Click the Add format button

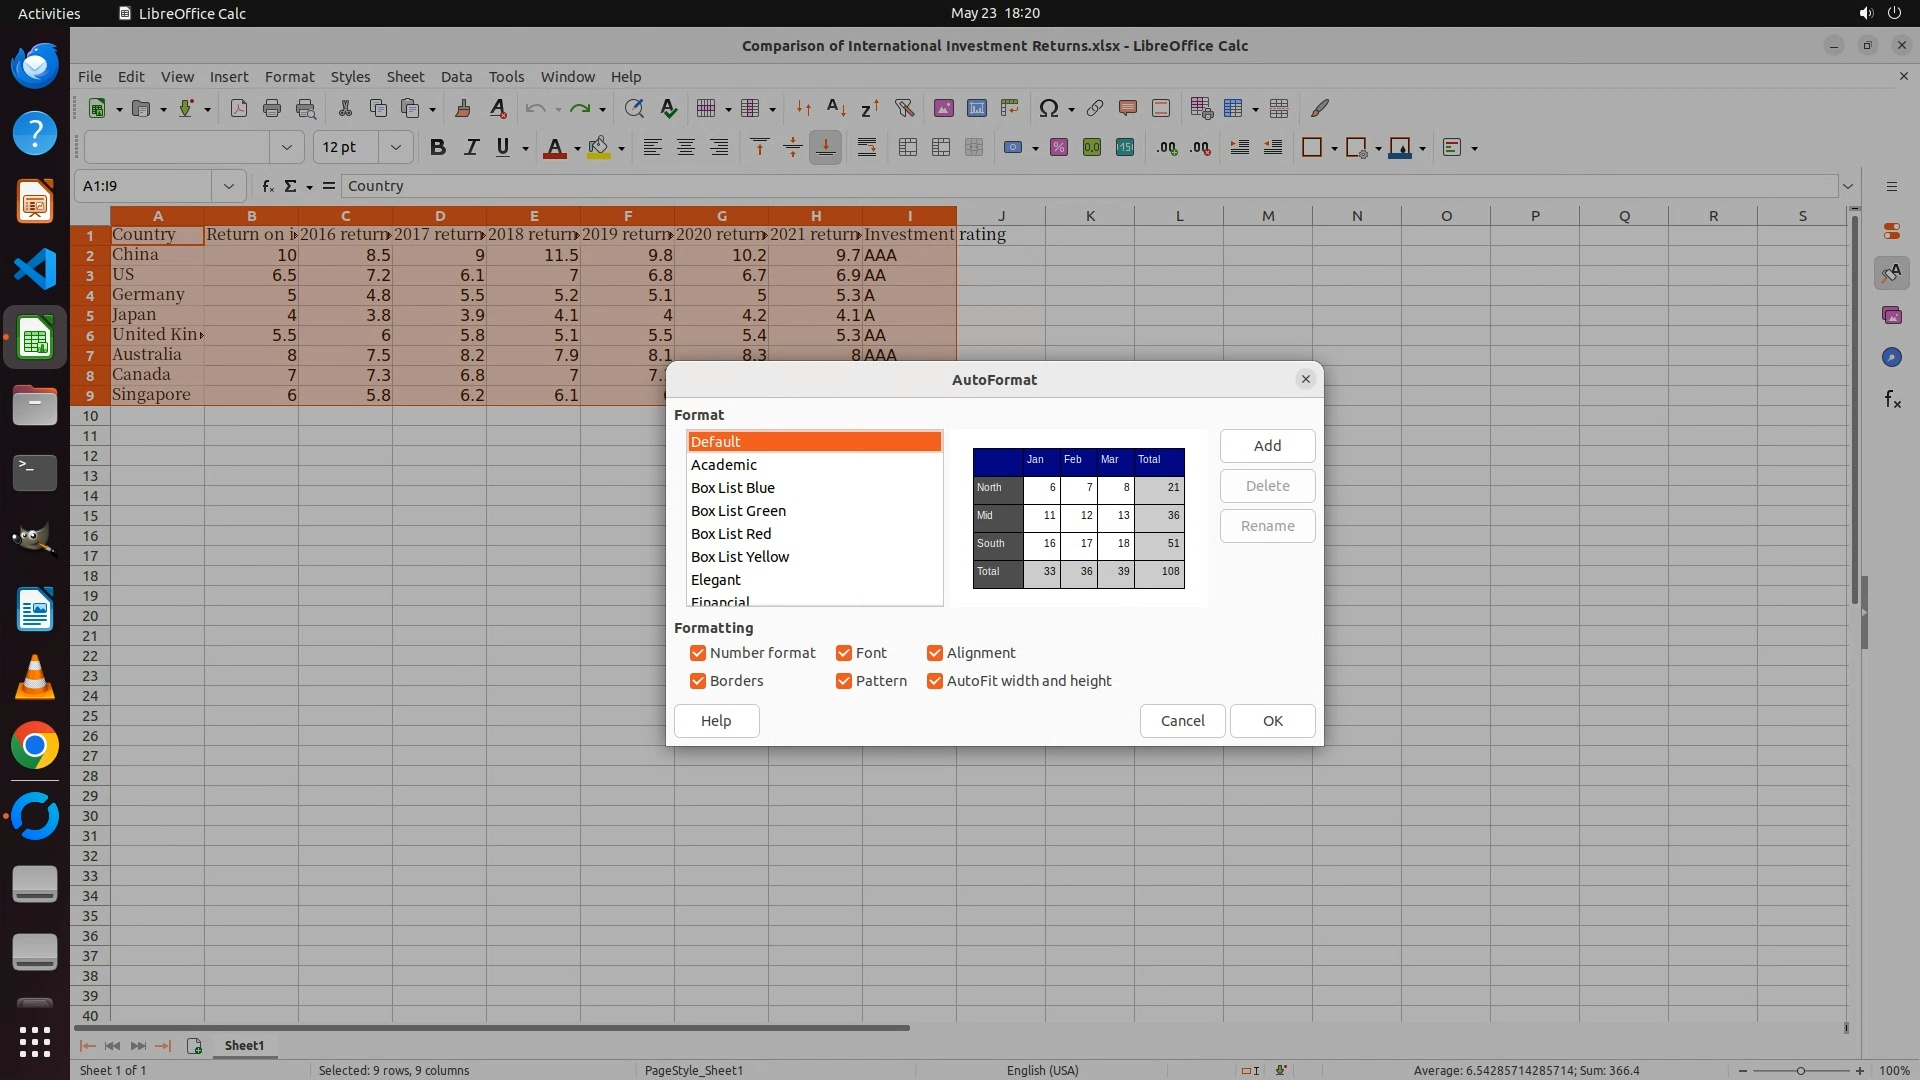[1267, 446]
